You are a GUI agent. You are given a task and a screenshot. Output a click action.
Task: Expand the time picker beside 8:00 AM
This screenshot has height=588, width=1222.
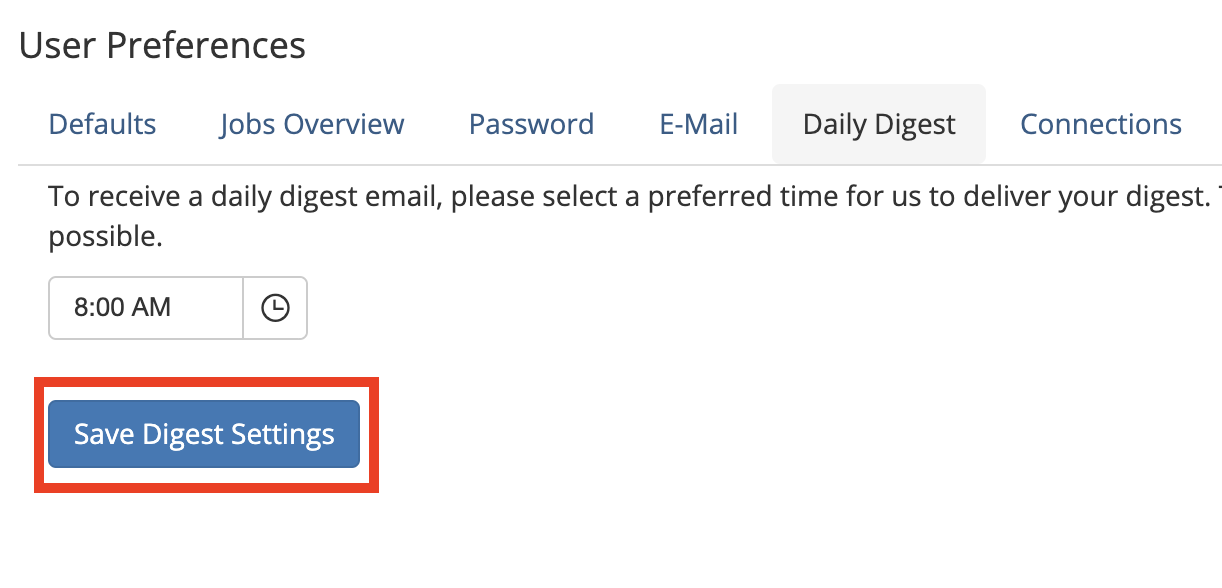[x=275, y=308]
